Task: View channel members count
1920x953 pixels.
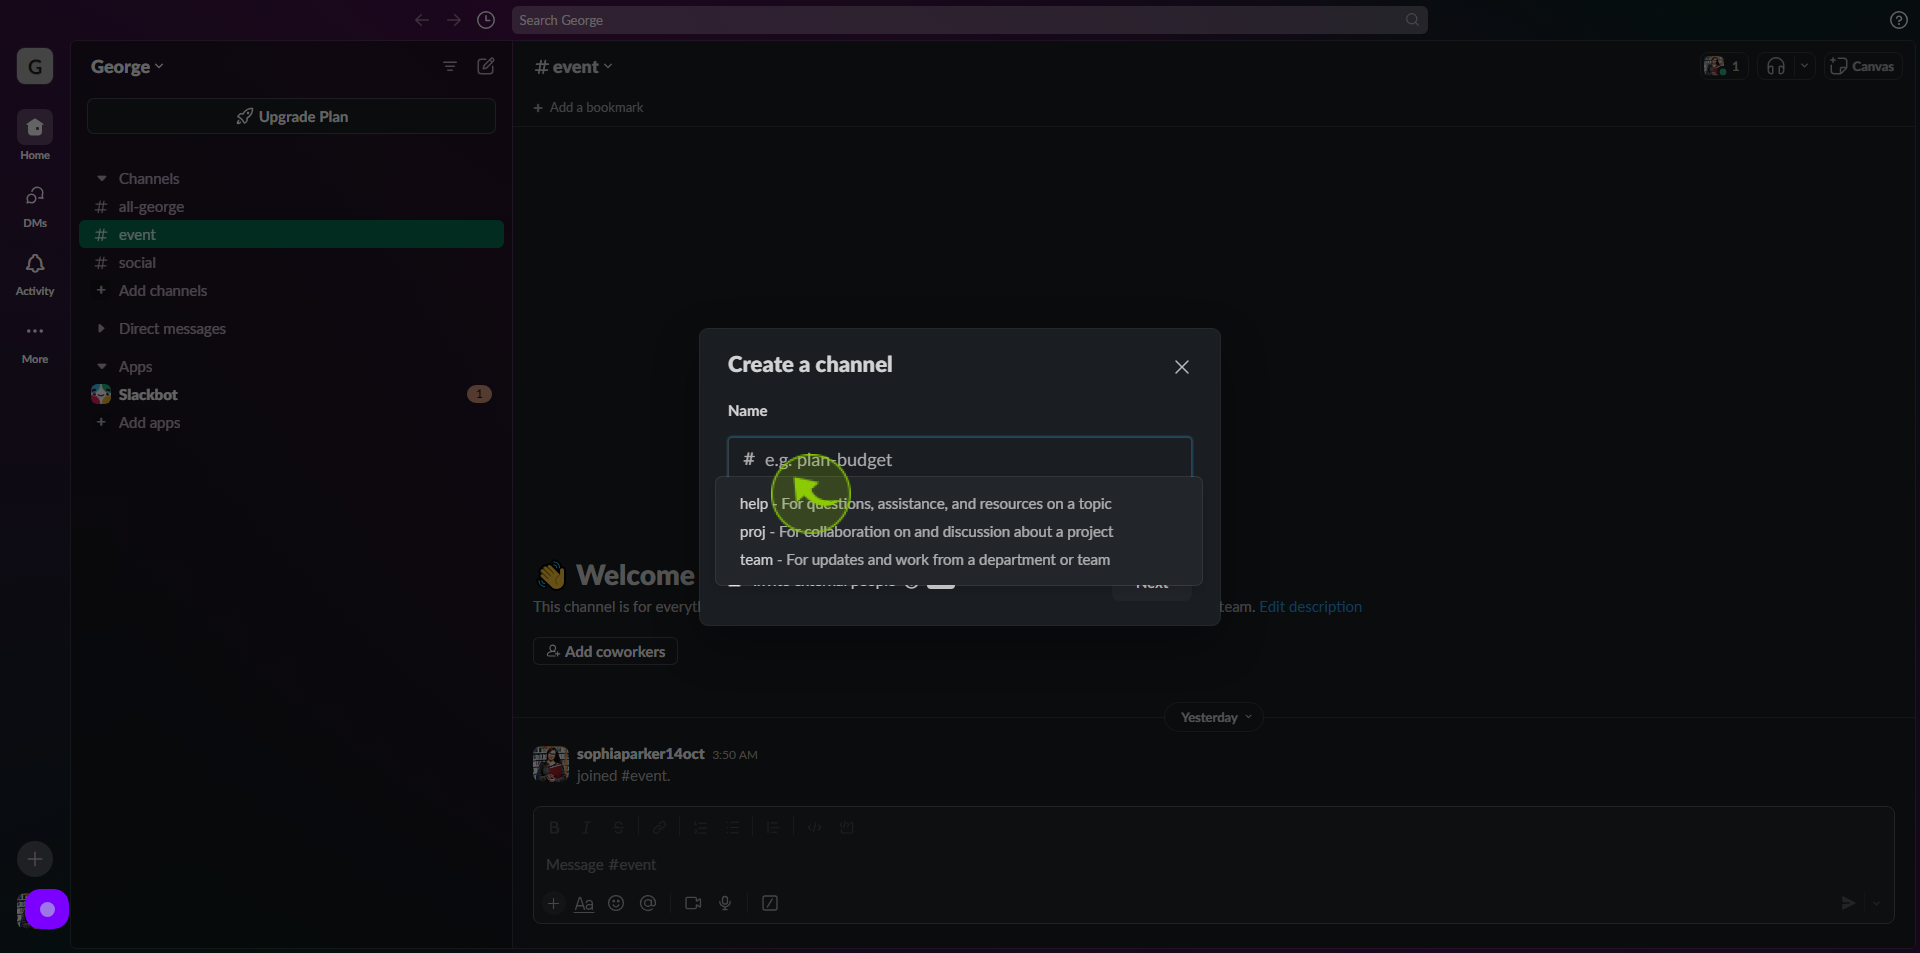Action: pyautogui.click(x=1723, y=66)
